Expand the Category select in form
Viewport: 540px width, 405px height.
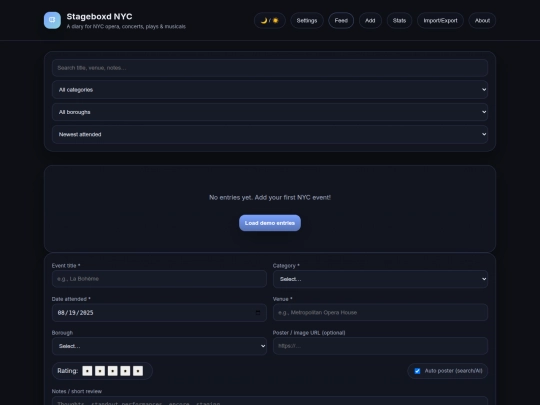coord(380,279)
